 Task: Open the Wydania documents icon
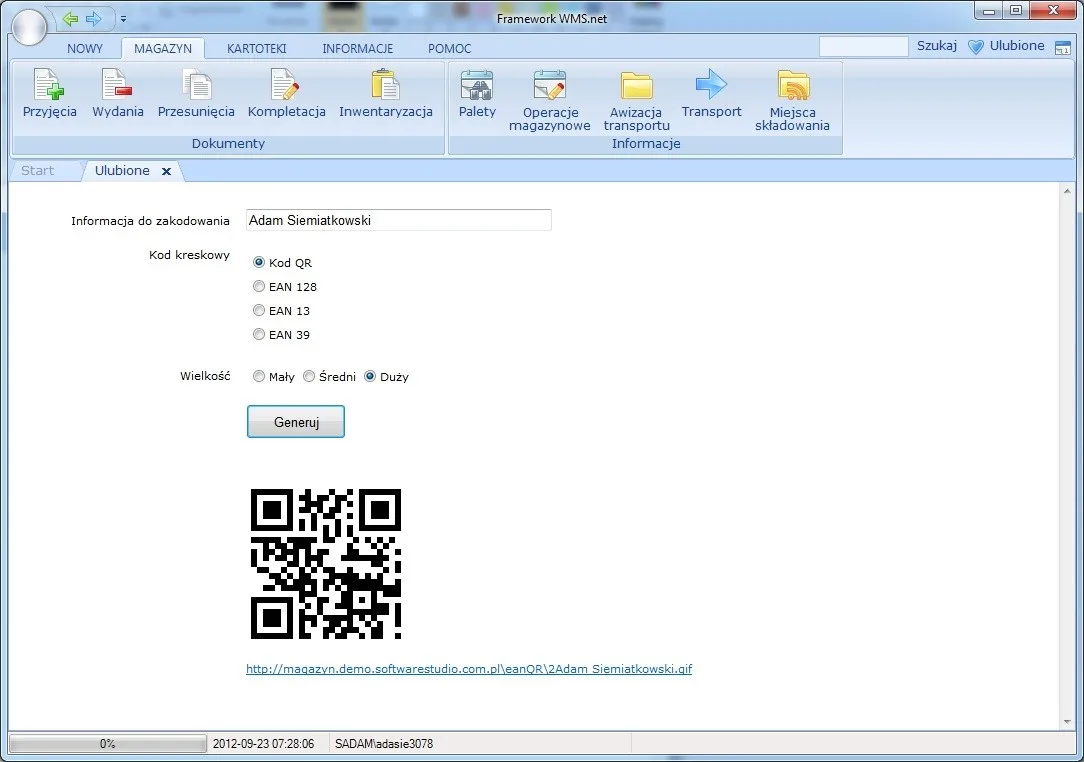click(x=118, y=93)
